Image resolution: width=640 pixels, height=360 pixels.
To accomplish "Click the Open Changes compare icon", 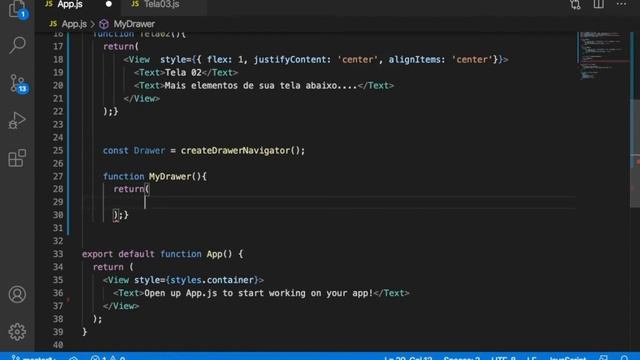I will tap(576, 4).
